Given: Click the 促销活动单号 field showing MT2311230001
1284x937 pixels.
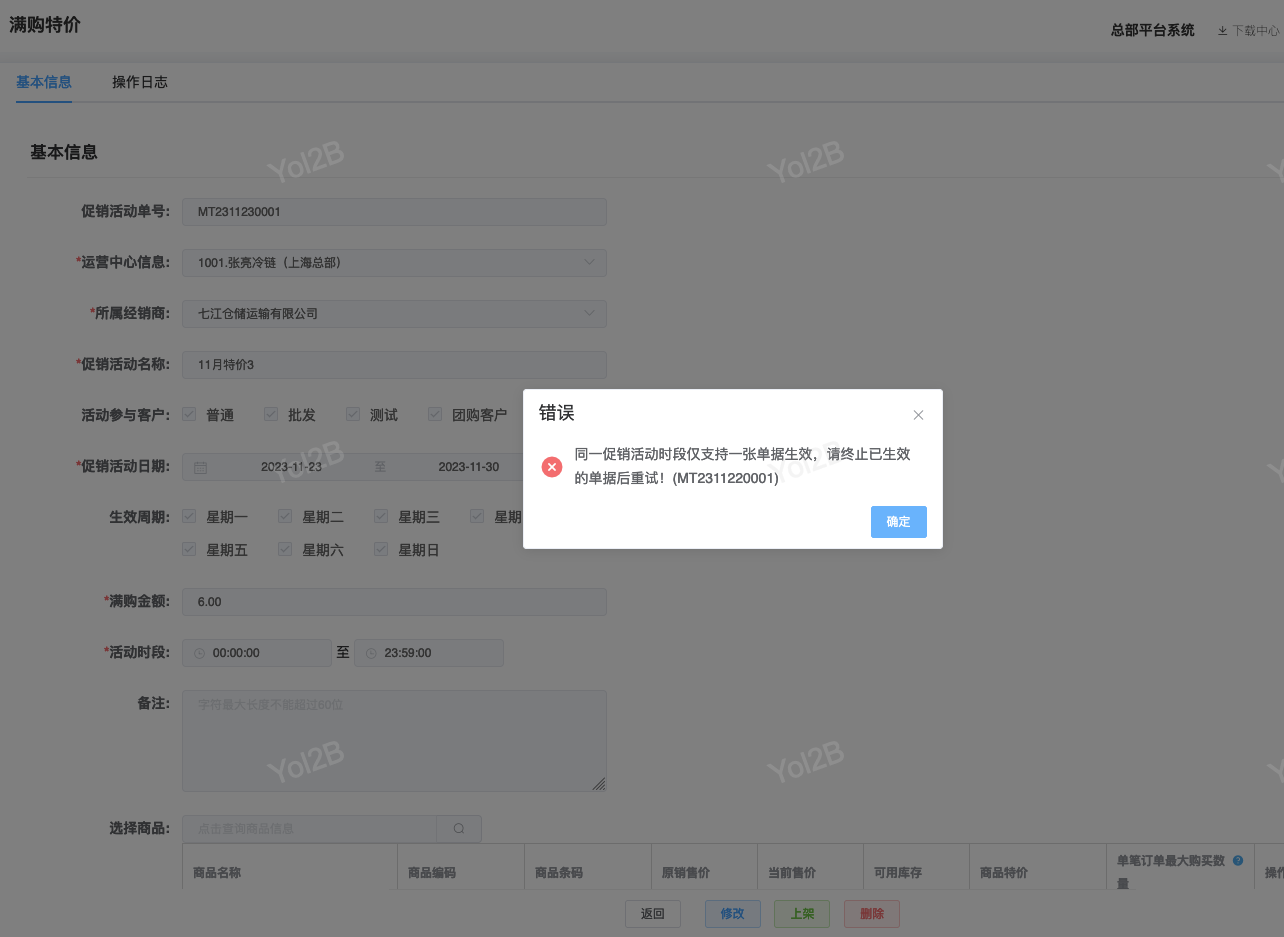Looking at the screenshot, I should pyautogui.click(x=394, y=212).
